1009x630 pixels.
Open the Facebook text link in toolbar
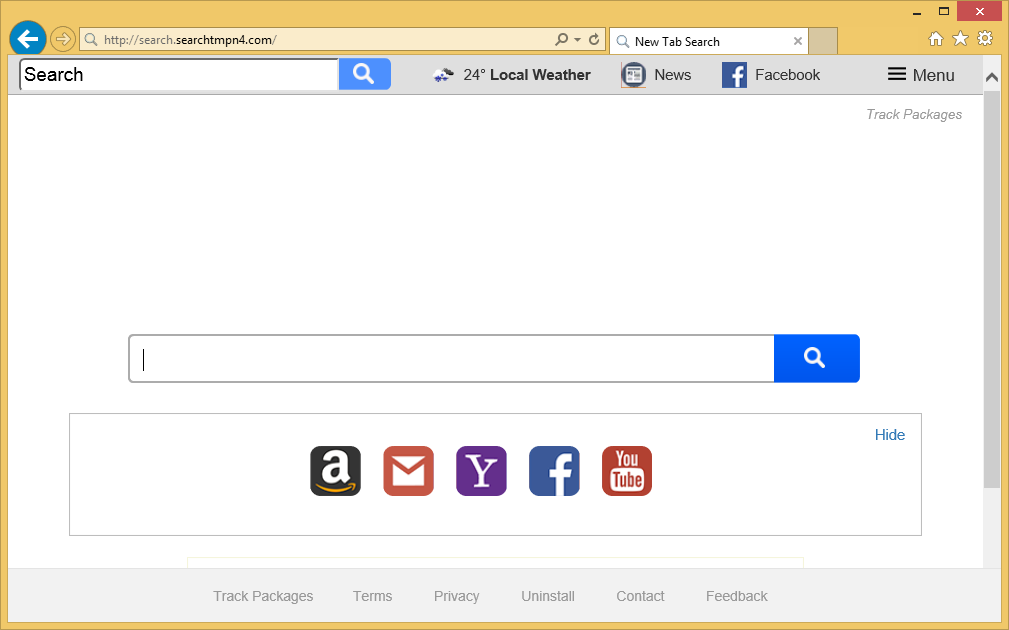click(x=788, y=75)
